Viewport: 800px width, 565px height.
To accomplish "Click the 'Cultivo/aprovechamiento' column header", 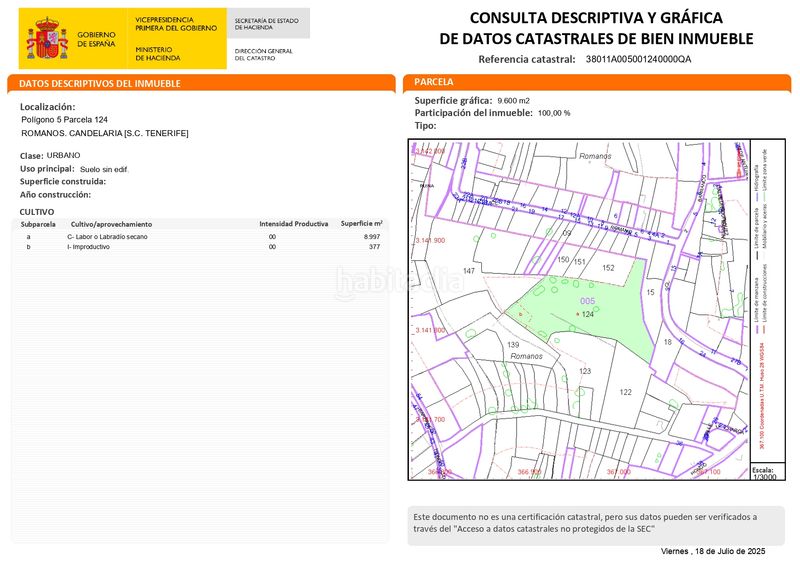I will click(x=111, y=224).
